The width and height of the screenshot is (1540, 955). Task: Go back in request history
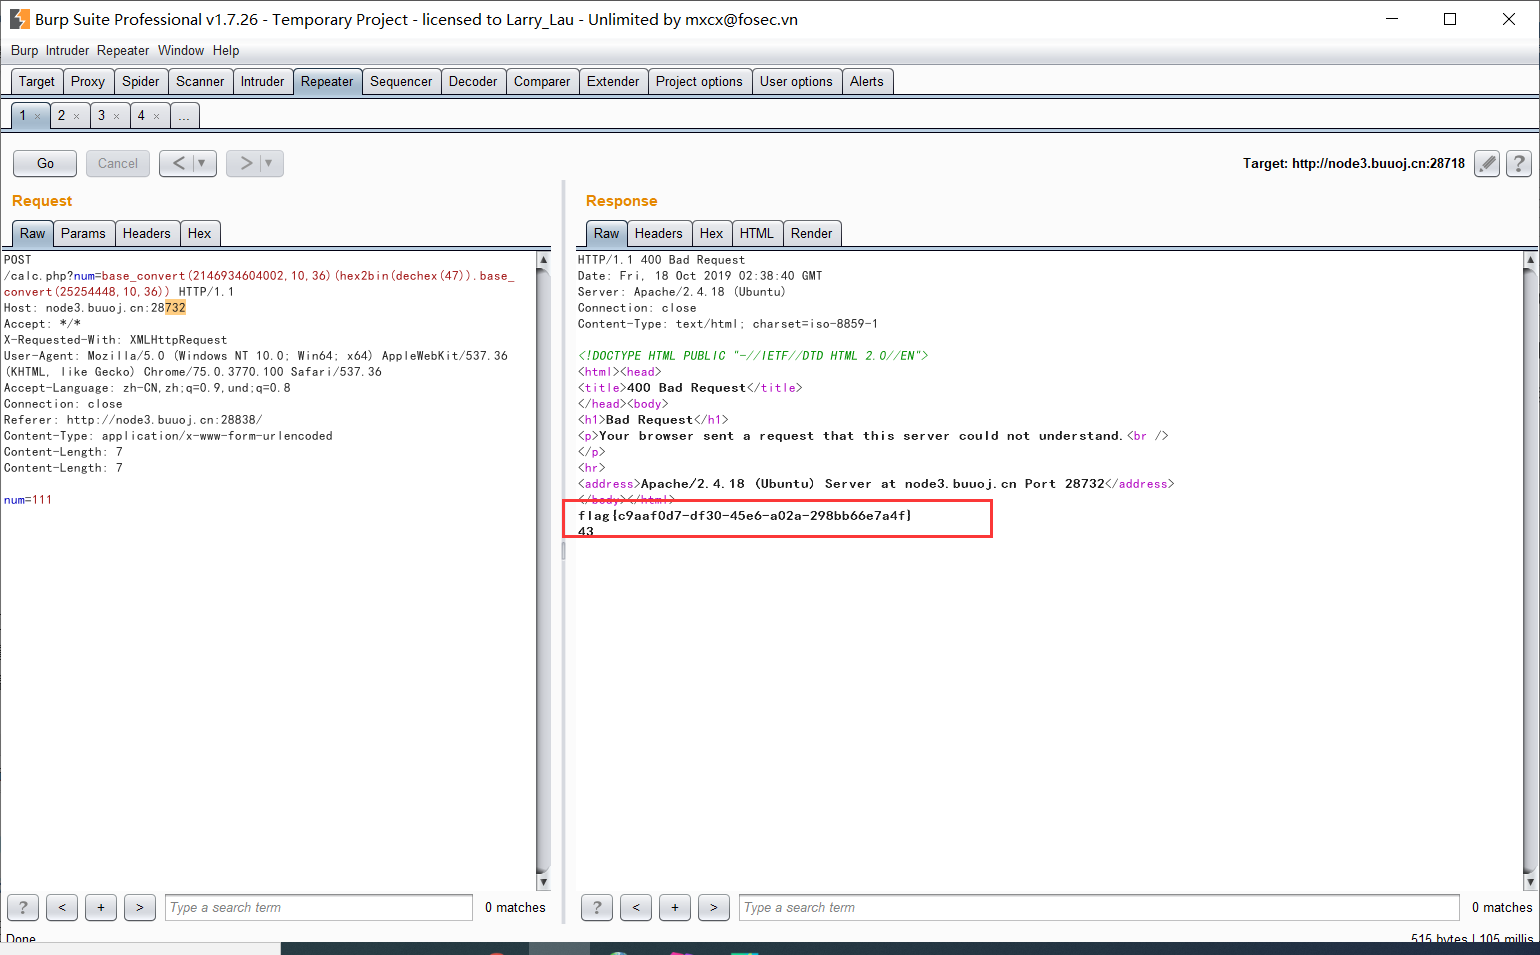point(178,163)
